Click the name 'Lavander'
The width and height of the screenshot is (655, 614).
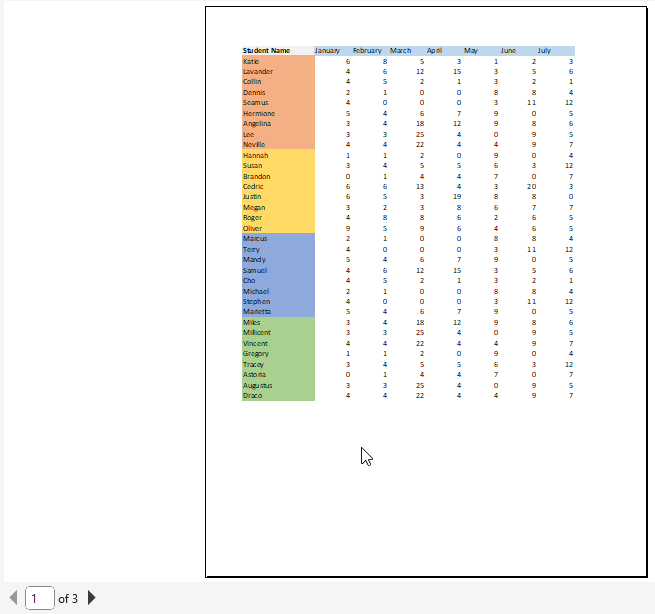click(x=258, y=71)
